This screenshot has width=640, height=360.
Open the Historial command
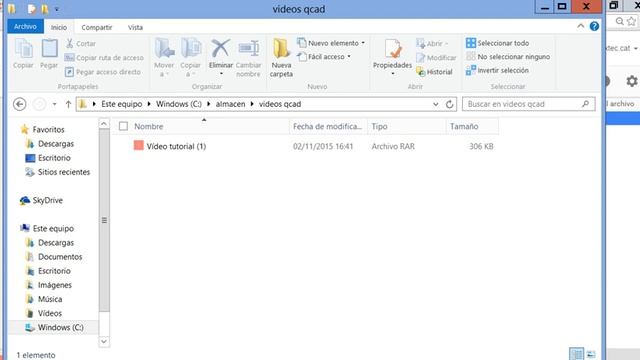434,72
